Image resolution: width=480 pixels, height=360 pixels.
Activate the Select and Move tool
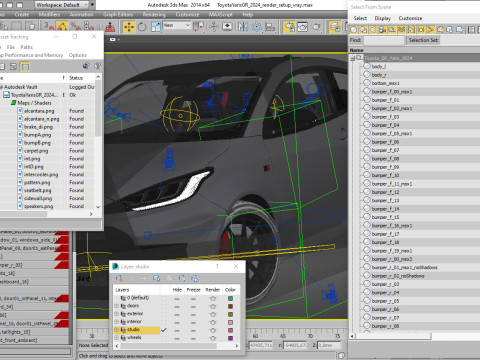coord(129,27)
